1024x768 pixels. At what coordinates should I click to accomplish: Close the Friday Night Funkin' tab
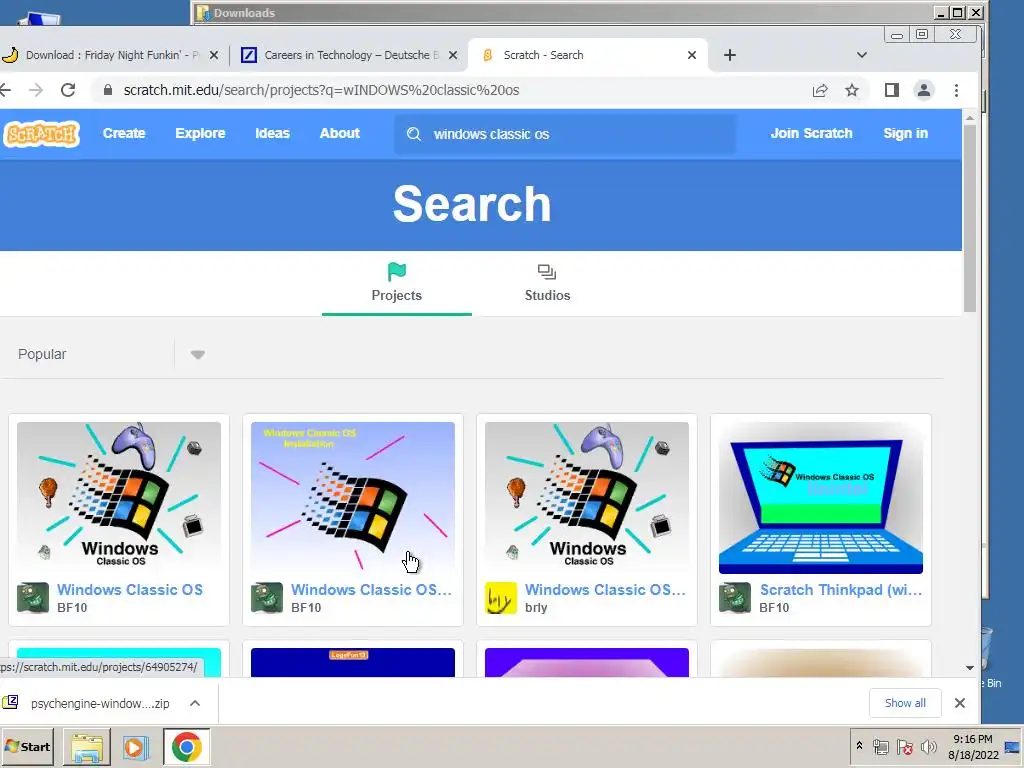214,56
